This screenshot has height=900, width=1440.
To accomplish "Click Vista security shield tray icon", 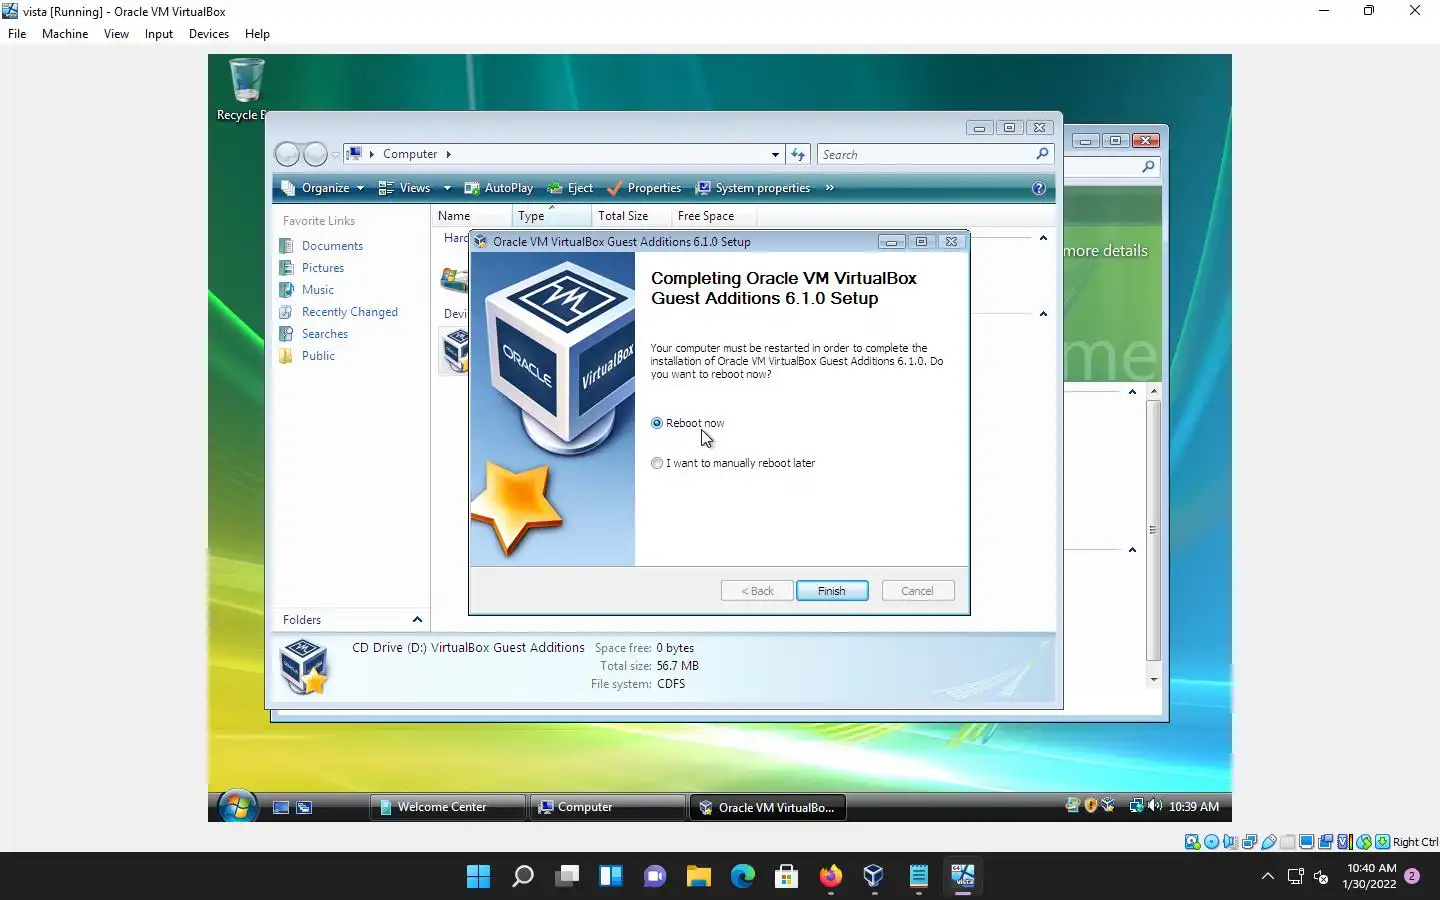I will [x=1091, y=806].
